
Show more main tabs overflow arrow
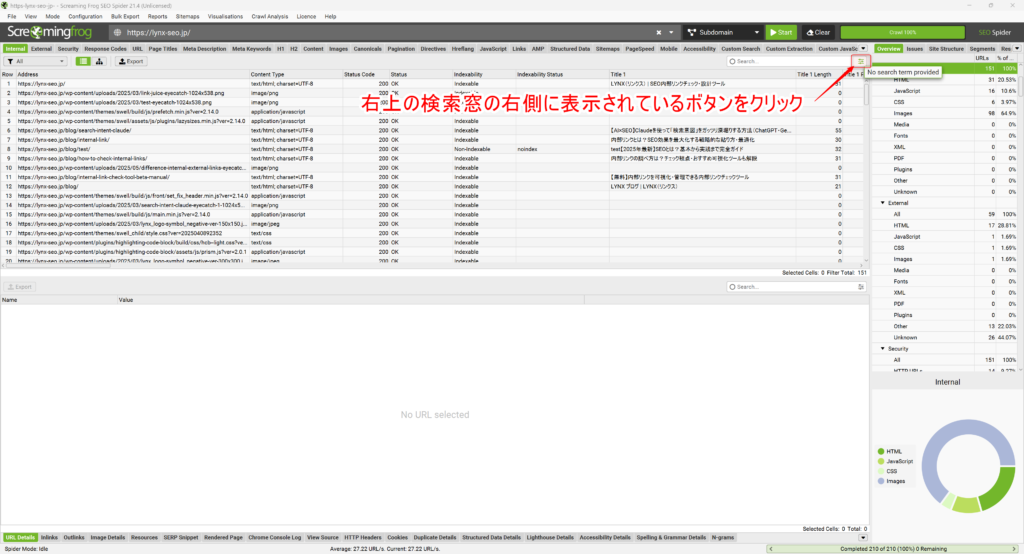tap(863, 48)
